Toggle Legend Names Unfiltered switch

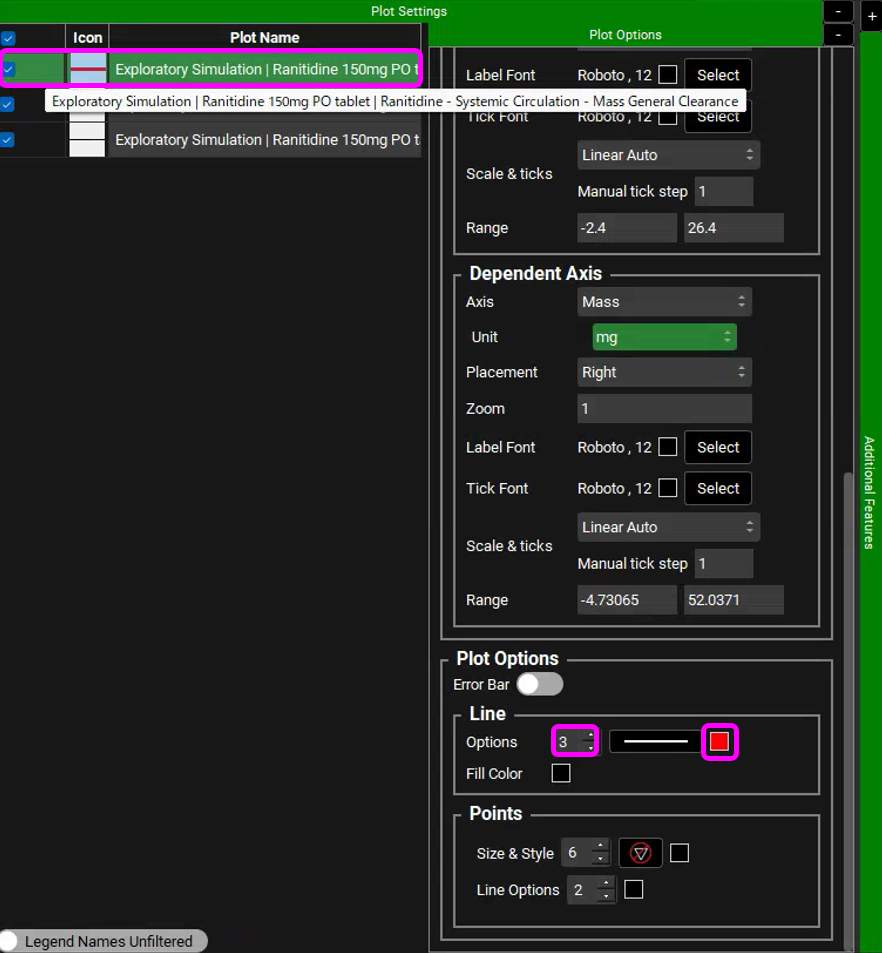tap(12, 941)
